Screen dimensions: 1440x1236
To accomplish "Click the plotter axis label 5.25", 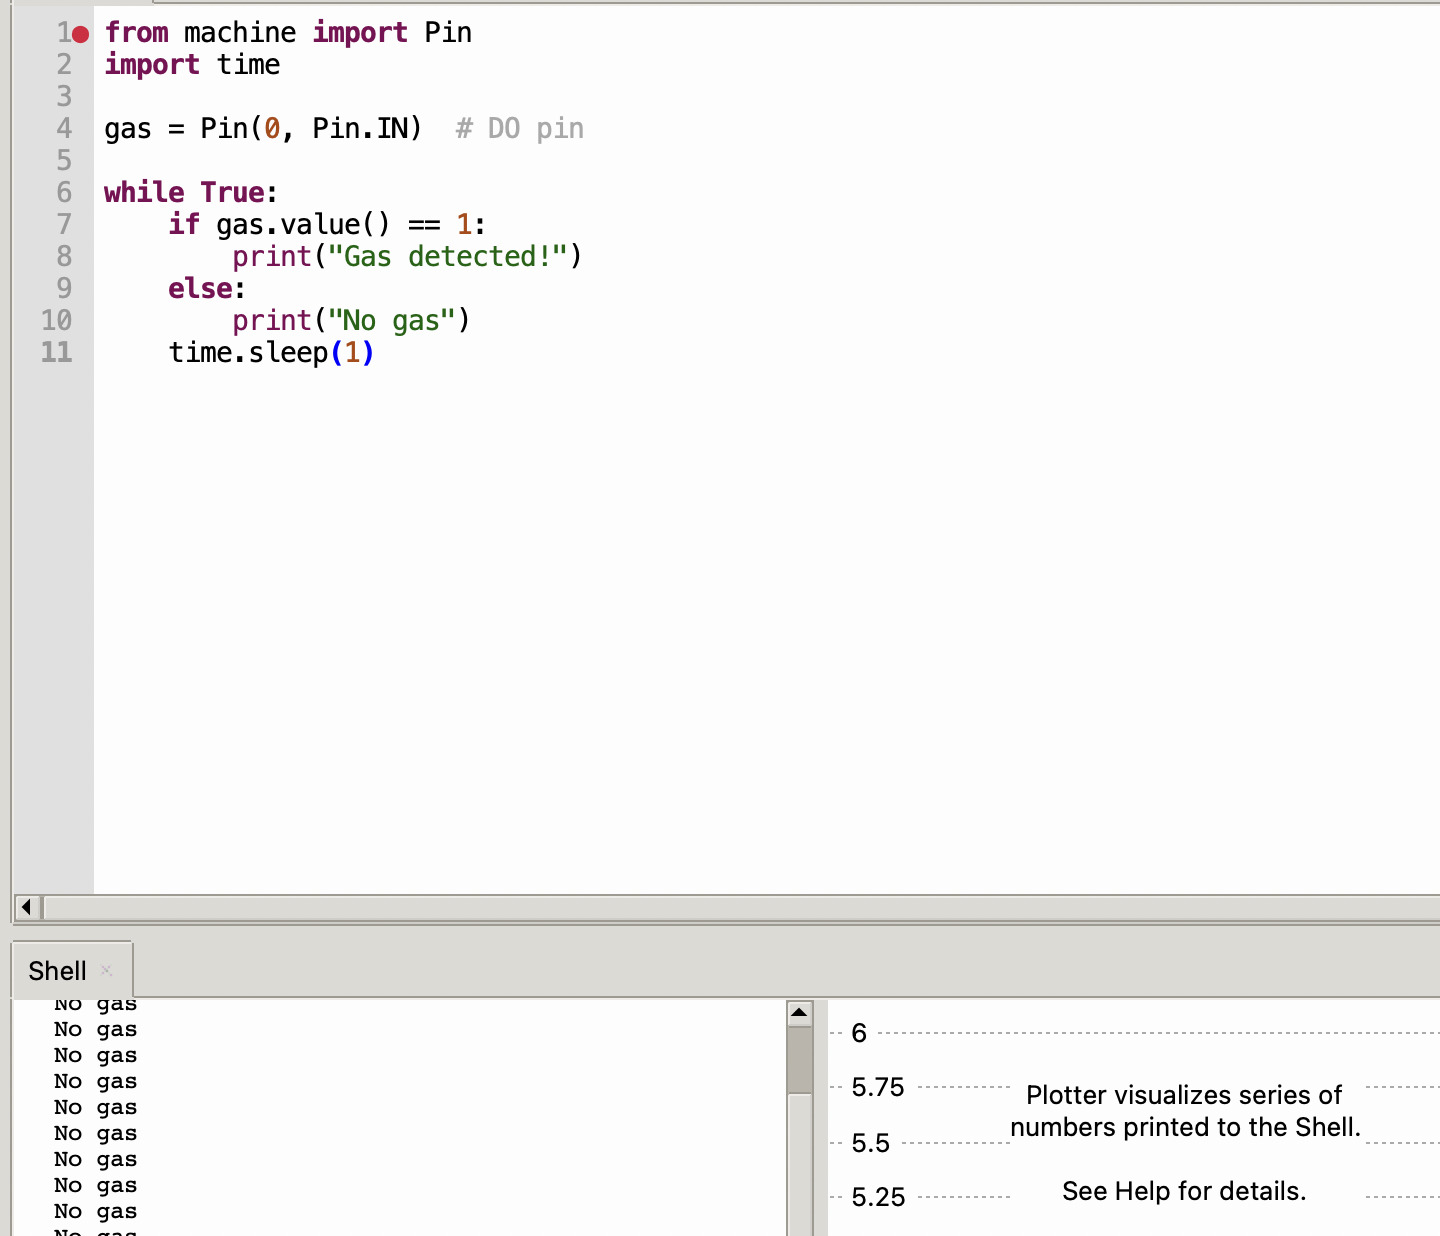I will tap(878, 1197).
